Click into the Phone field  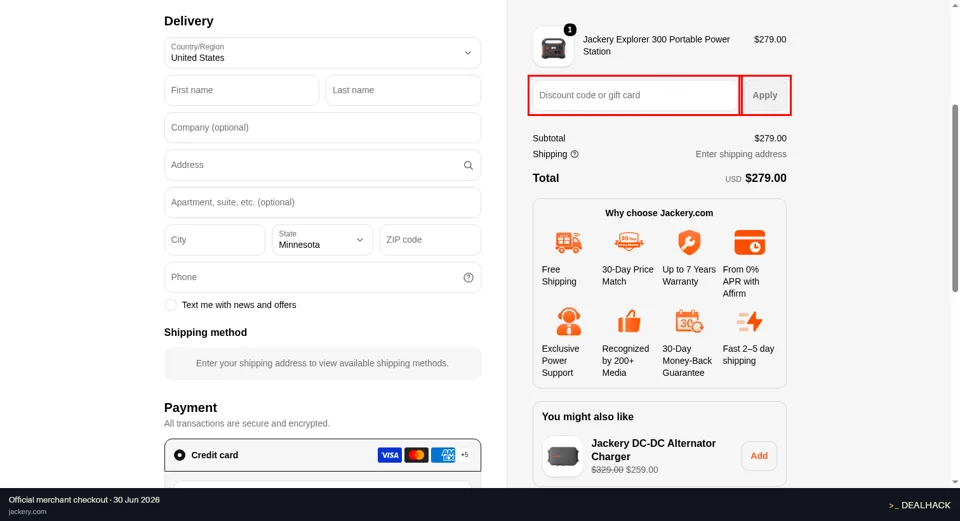tap(323, 277)
